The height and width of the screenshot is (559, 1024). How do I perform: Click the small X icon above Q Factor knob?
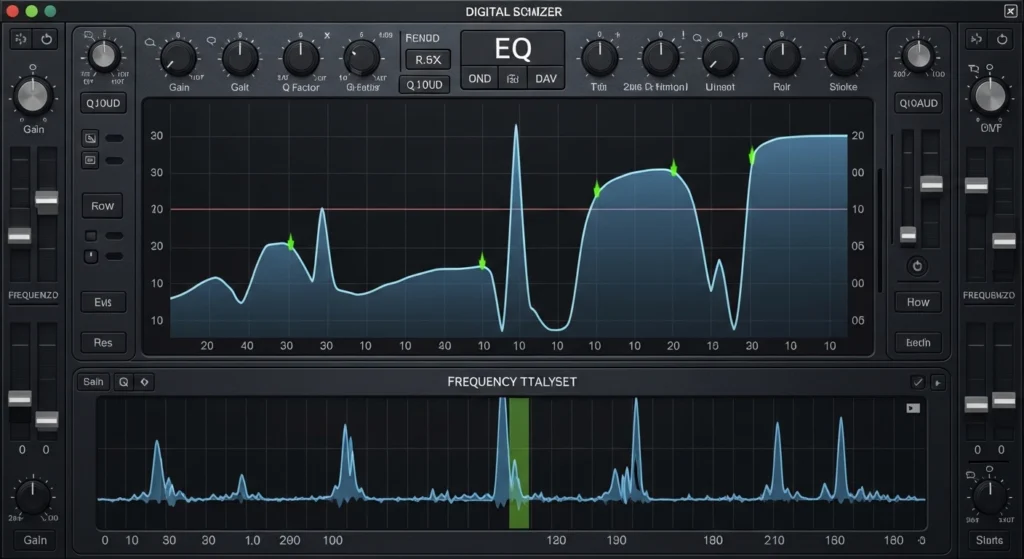(x=327, y=35)
